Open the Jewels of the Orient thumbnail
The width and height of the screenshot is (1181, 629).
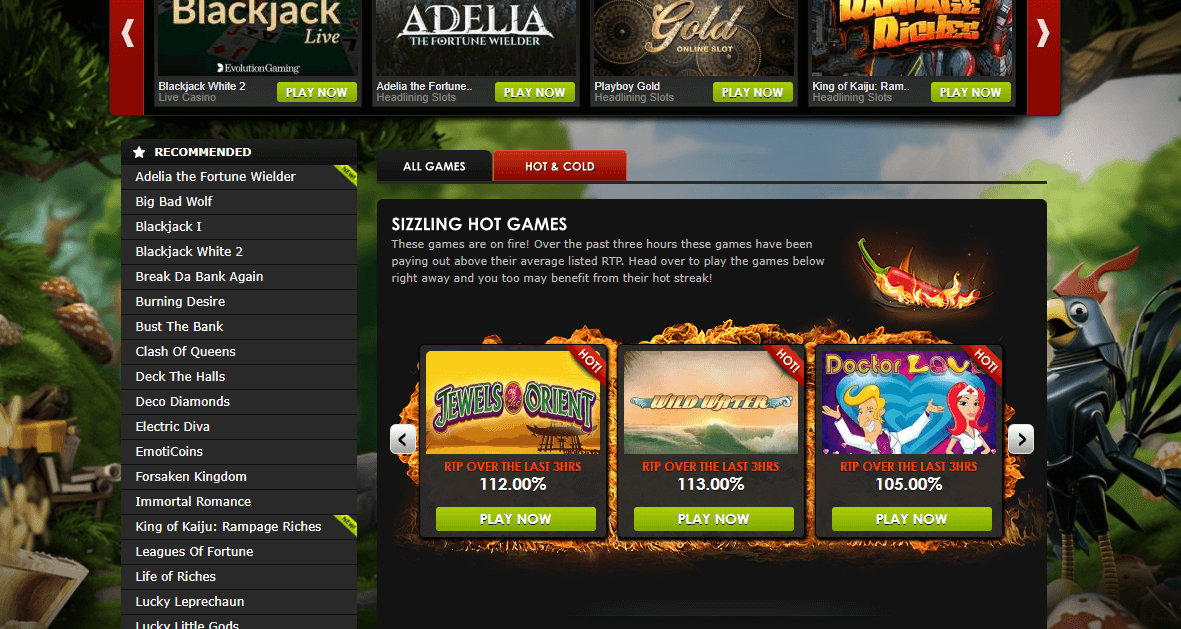pos(513,402)
